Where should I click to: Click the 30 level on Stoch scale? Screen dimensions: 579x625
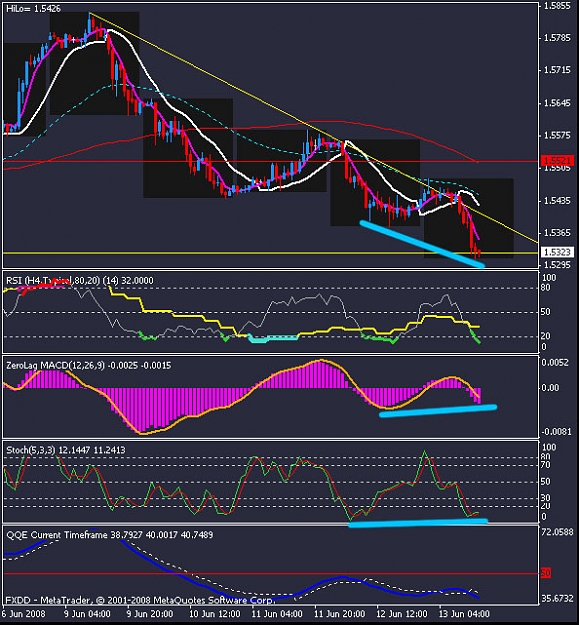tap(546, 497)
